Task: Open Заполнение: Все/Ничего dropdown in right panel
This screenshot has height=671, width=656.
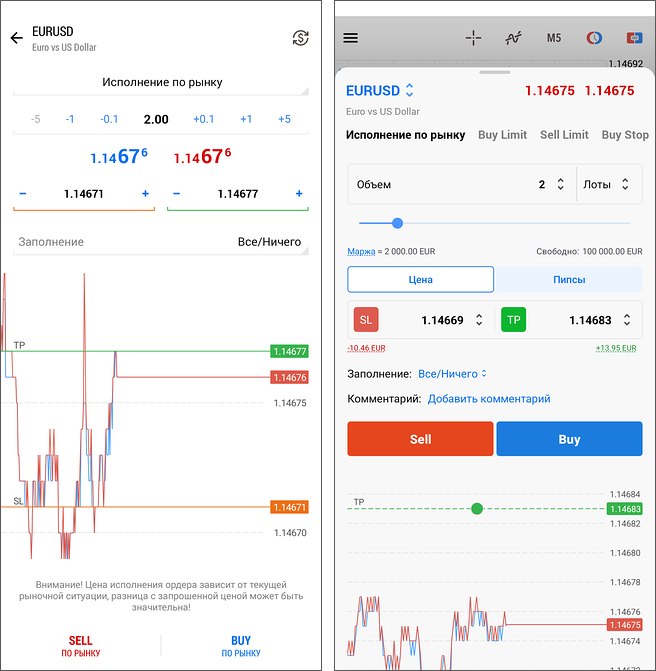Action: tap(452, 374)
